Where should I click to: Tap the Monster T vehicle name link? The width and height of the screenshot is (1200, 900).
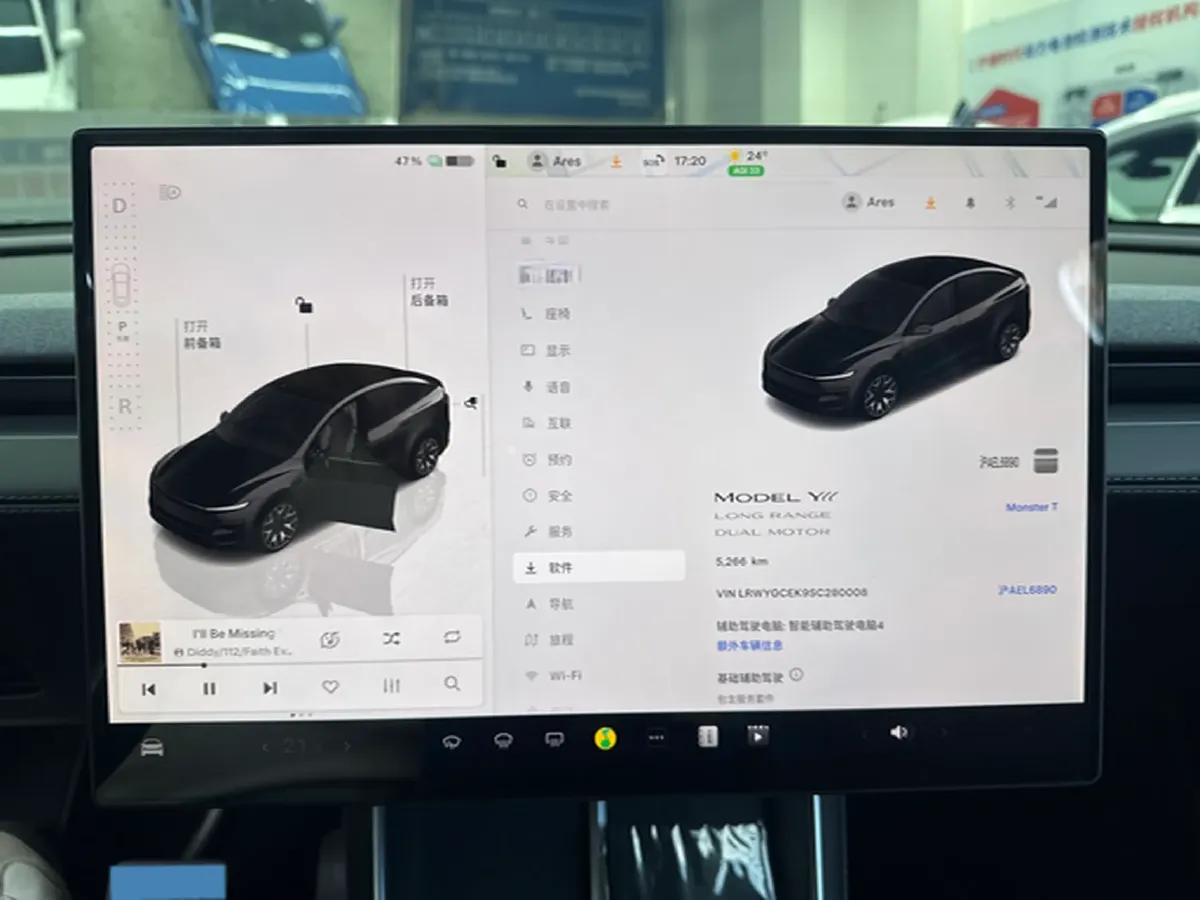point(1032,508)
